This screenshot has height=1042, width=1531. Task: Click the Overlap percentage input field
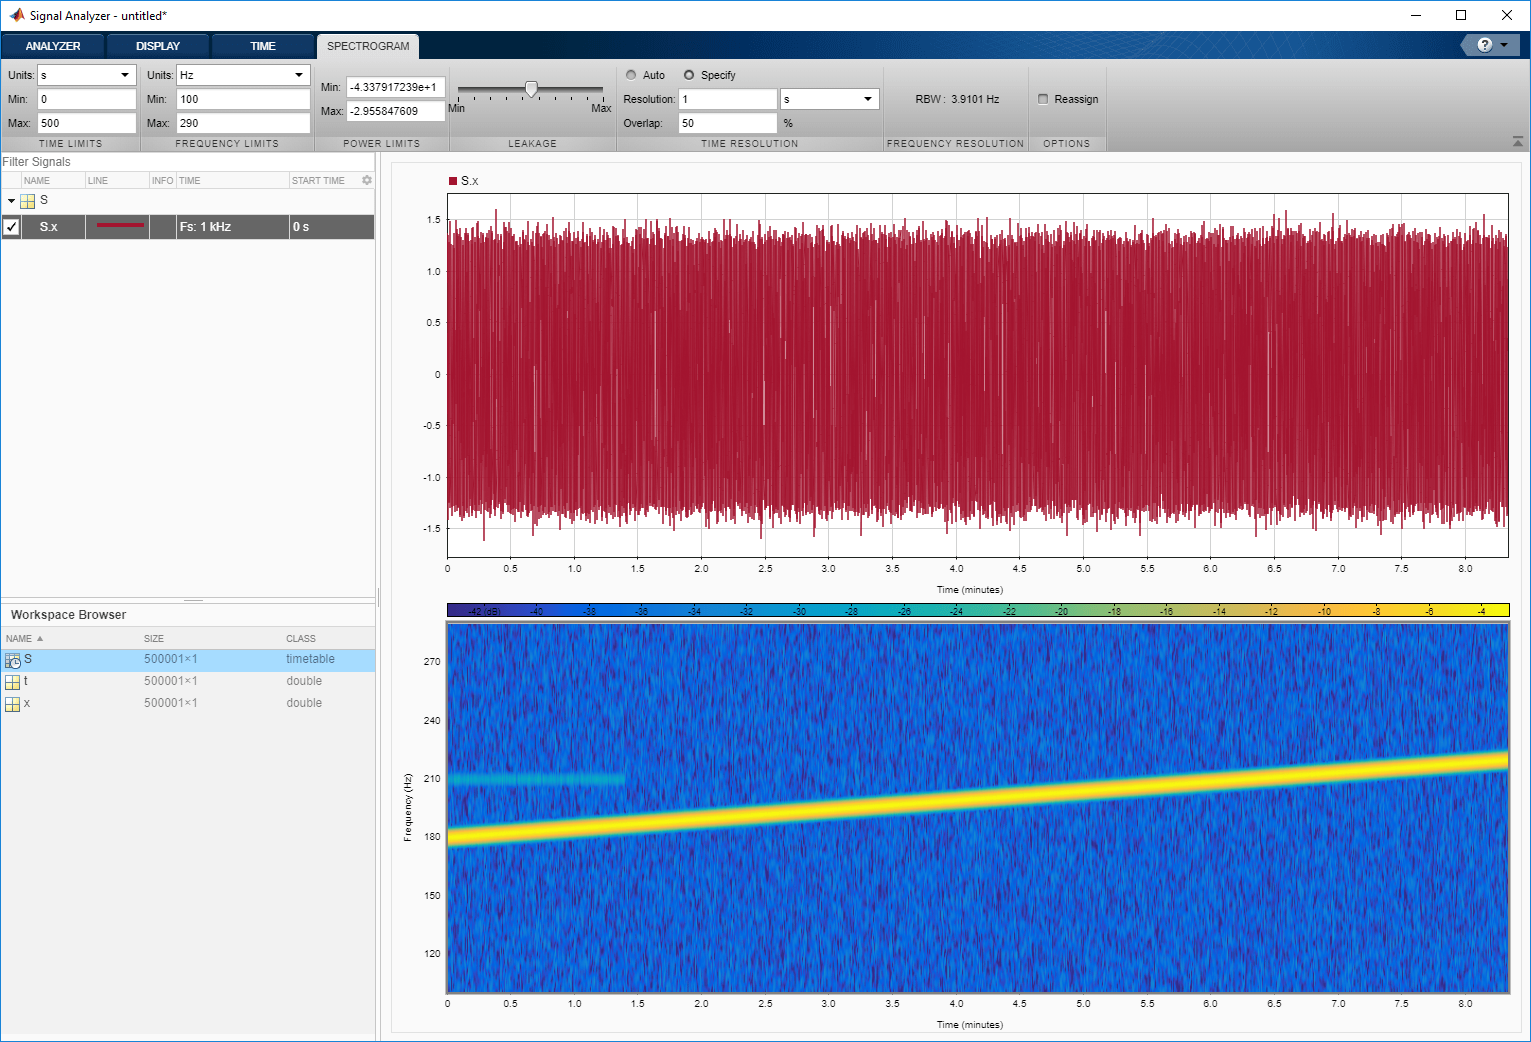point(727,123)
